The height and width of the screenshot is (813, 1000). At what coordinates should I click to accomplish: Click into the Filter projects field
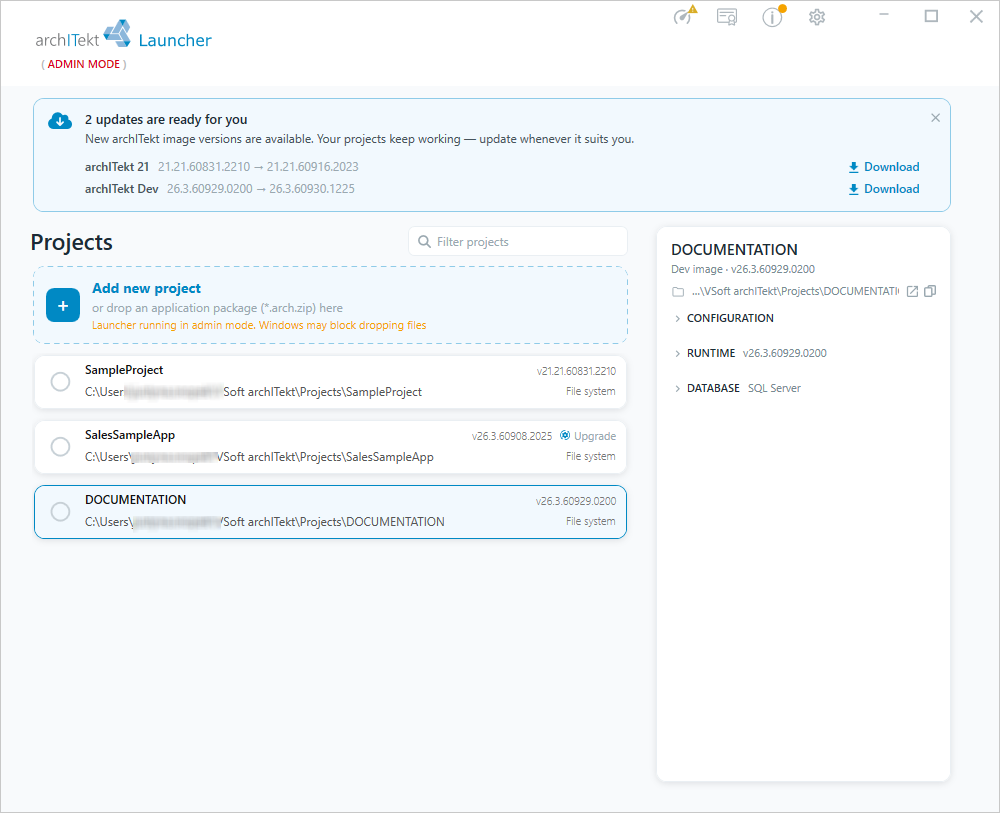pos(518,242)
